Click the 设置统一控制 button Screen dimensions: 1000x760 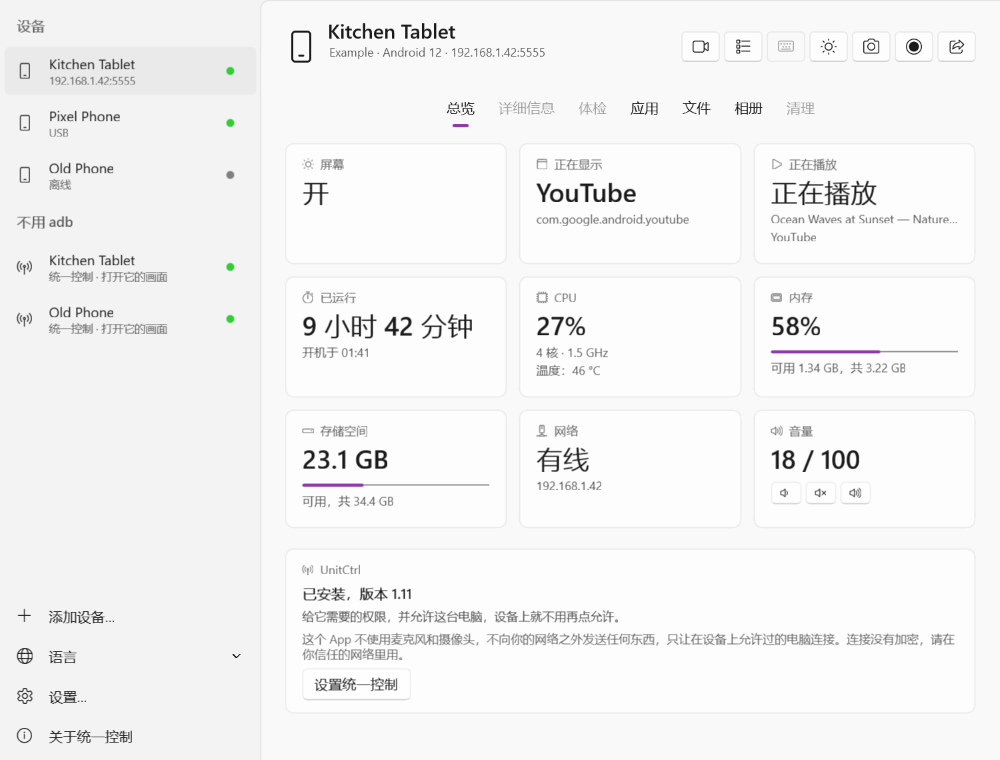pos(356,685)
